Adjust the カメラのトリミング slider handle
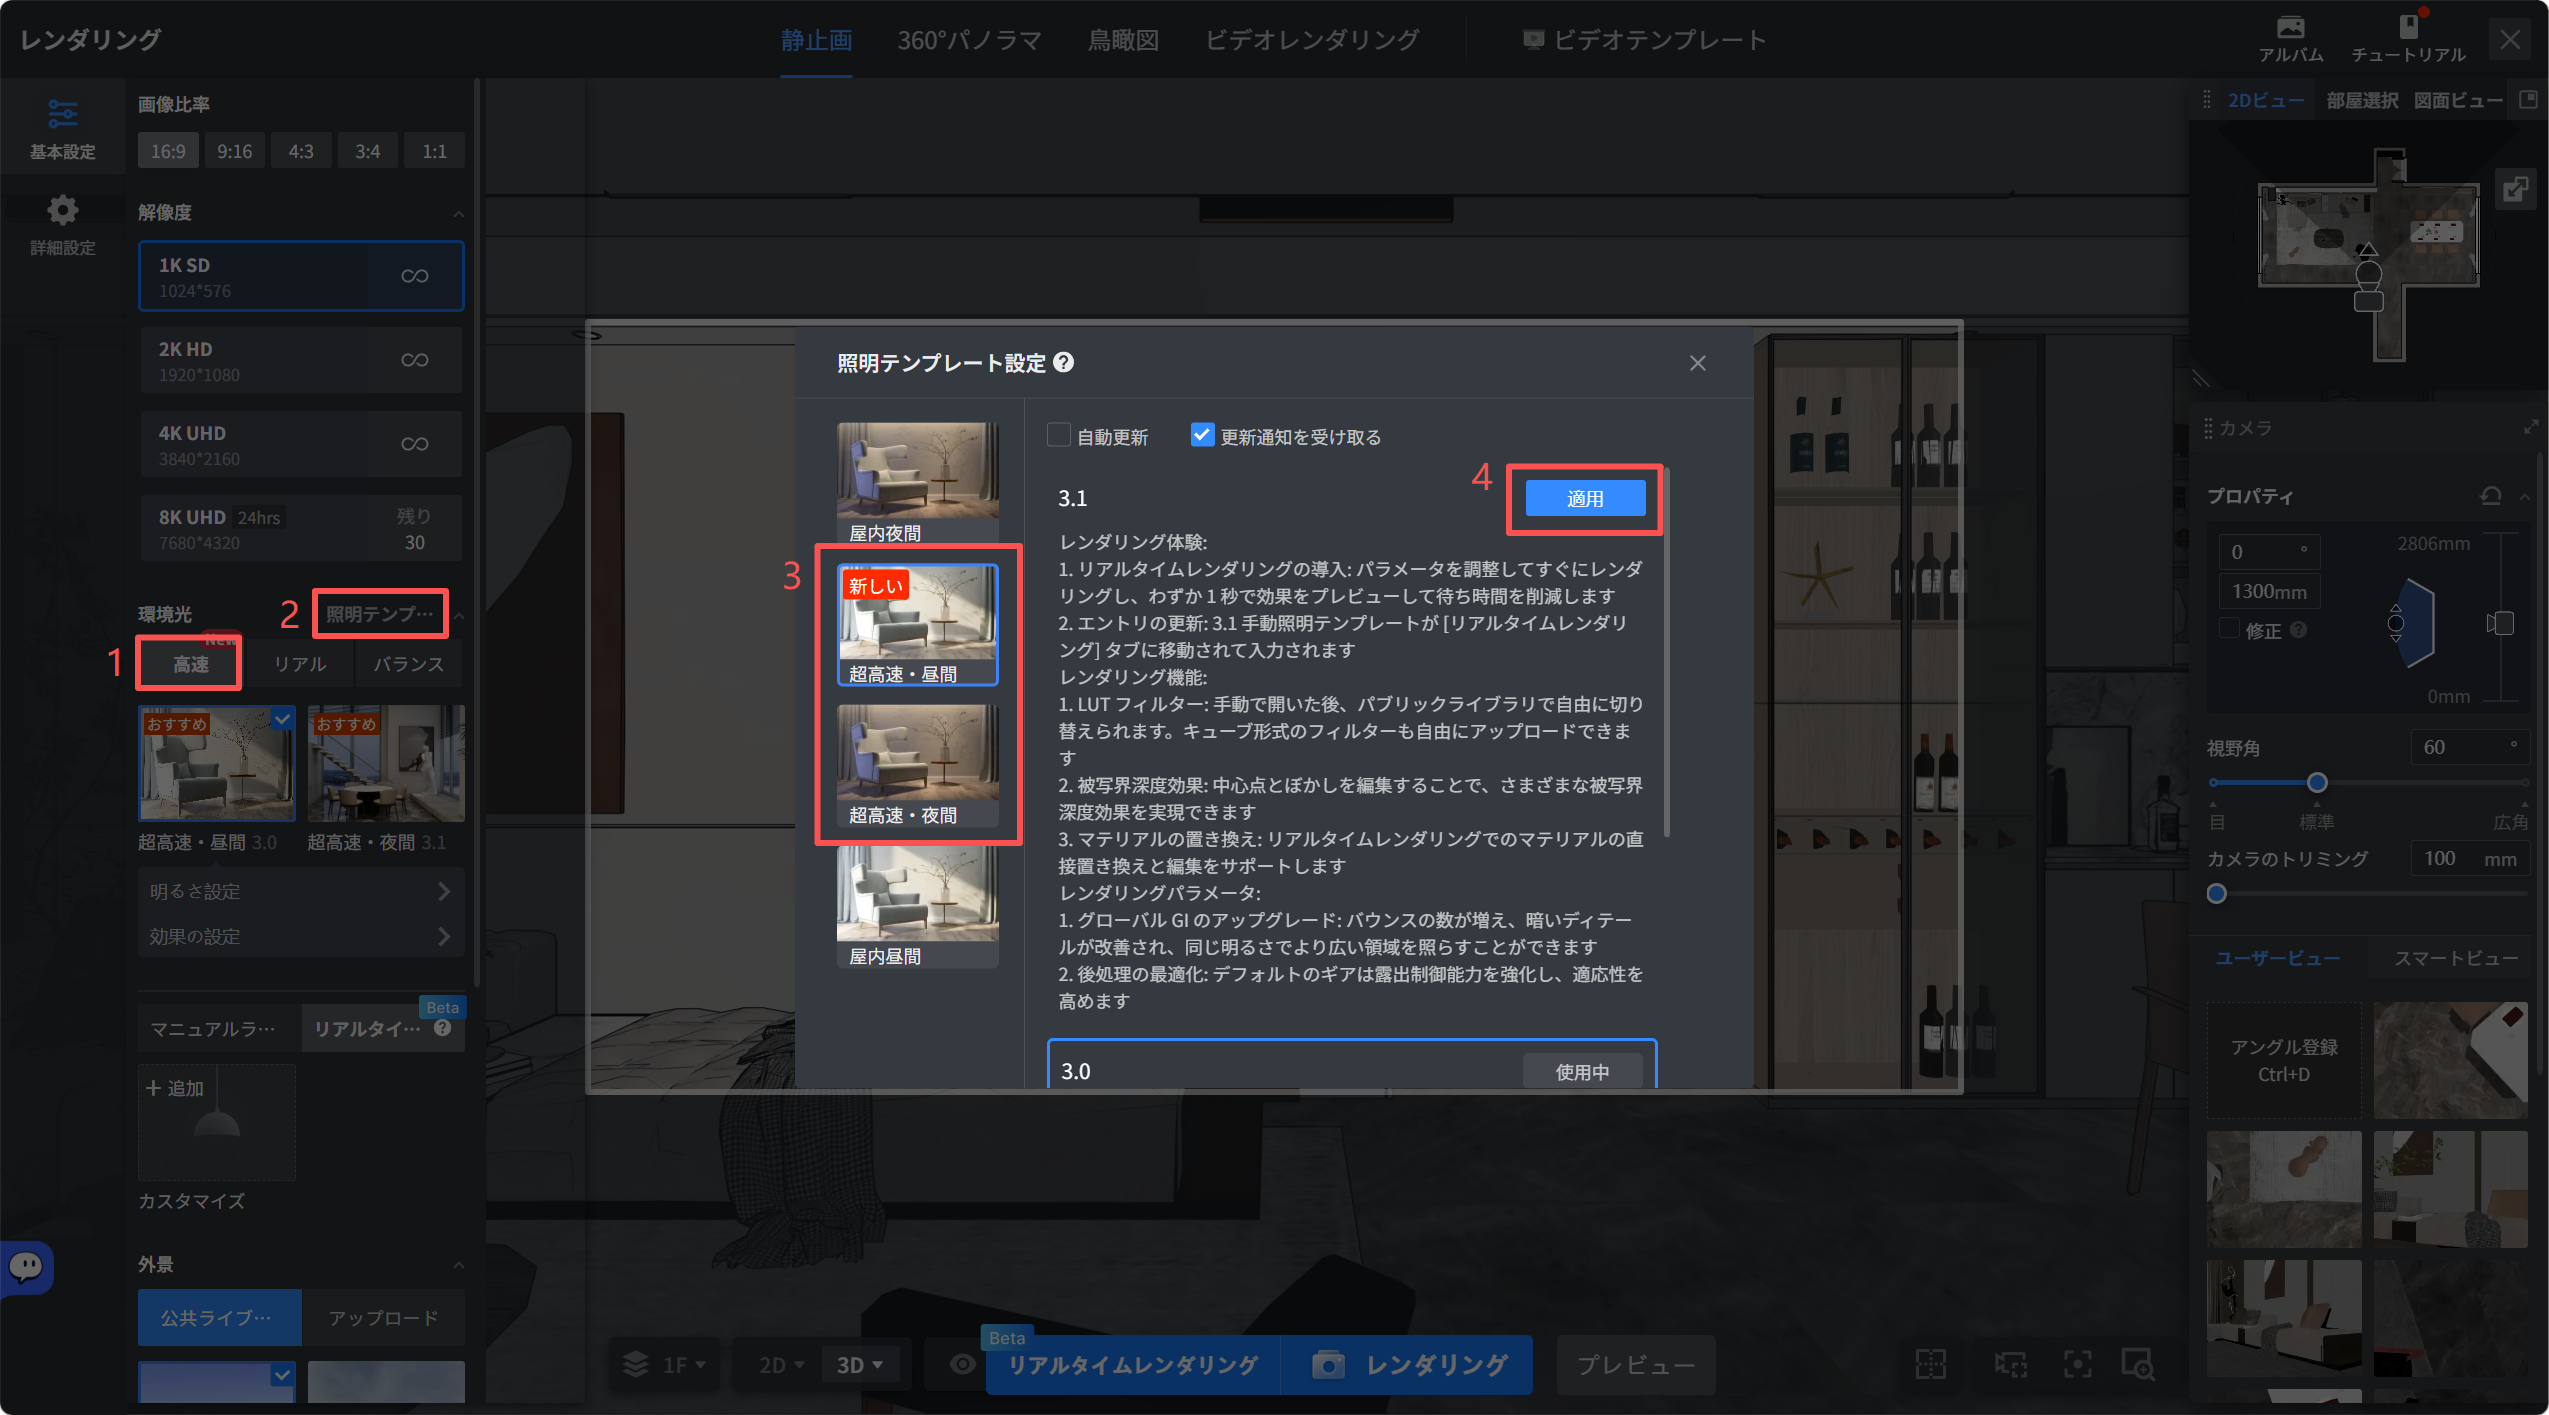2549x1415 pixels. pyautogui.click(x=2217, y=893)
